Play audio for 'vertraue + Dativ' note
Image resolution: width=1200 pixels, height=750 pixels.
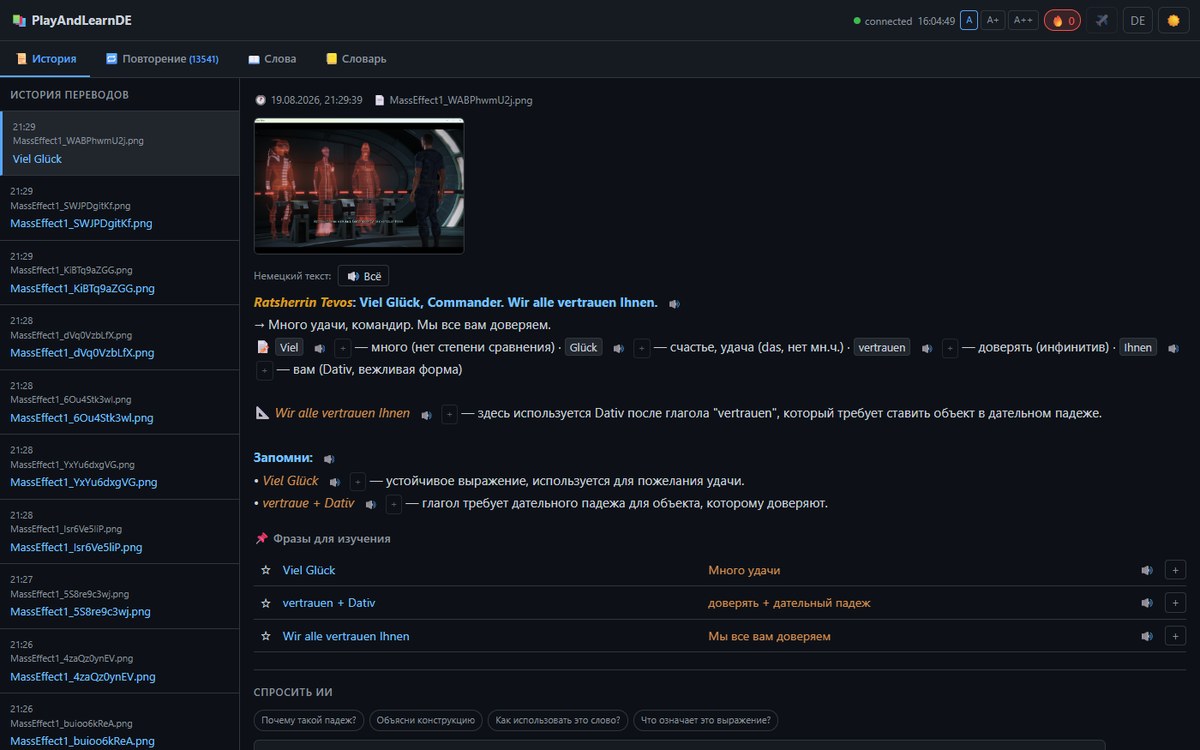pyautogui.click(x=371, y=504)
